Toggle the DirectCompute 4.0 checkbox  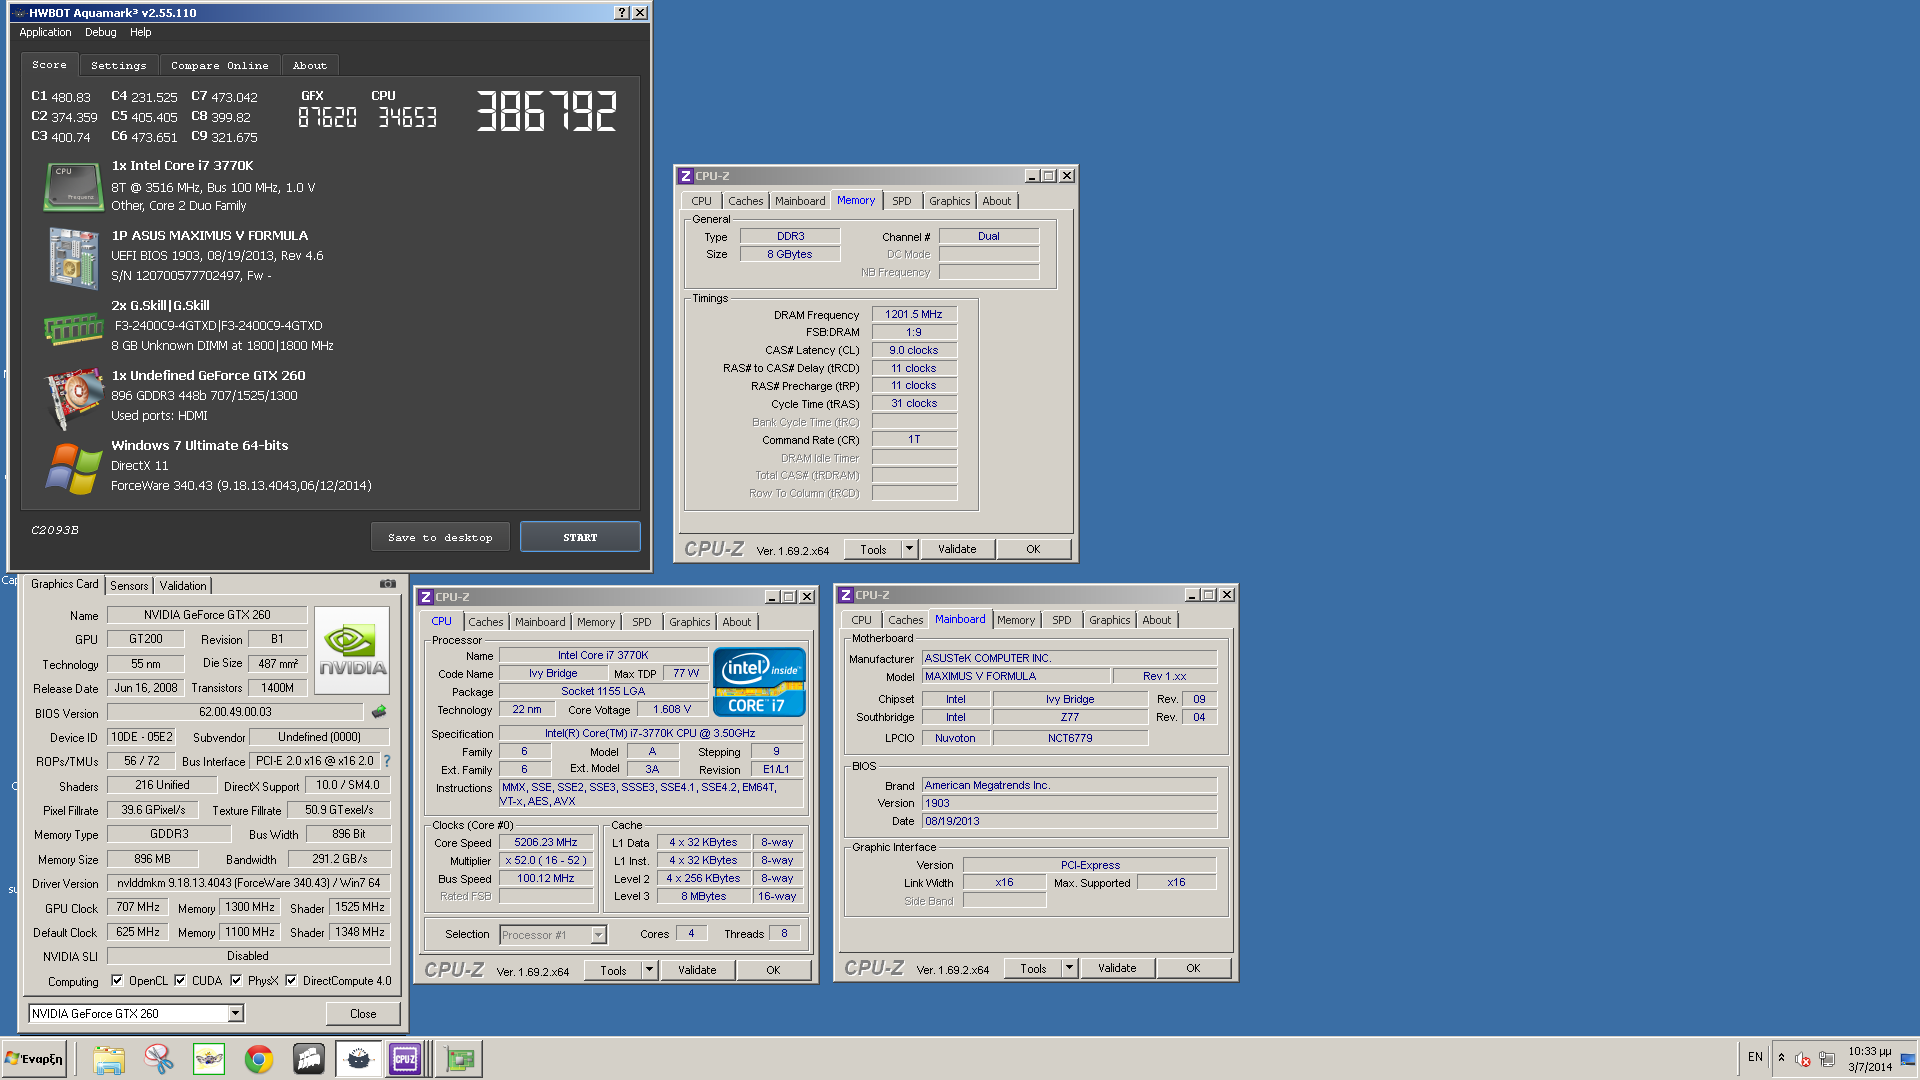291,981
